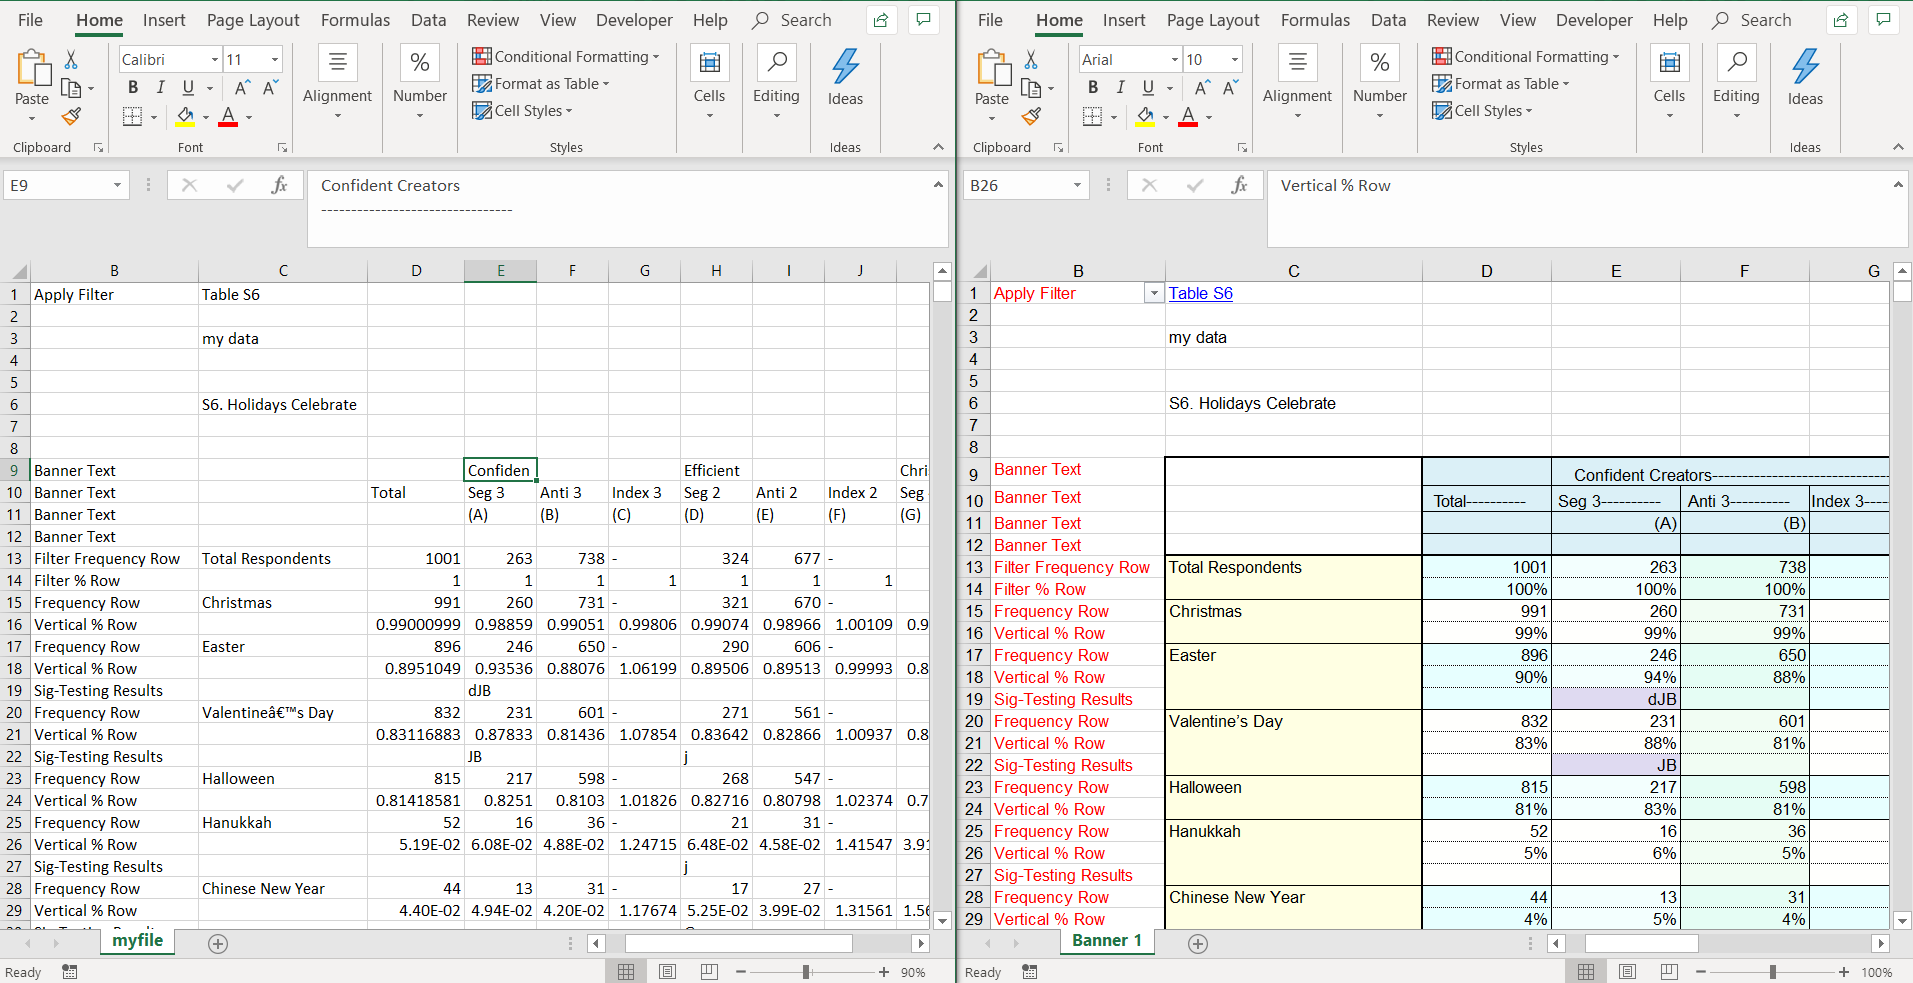Zoom in with plus in right window

pos(1844,972)
